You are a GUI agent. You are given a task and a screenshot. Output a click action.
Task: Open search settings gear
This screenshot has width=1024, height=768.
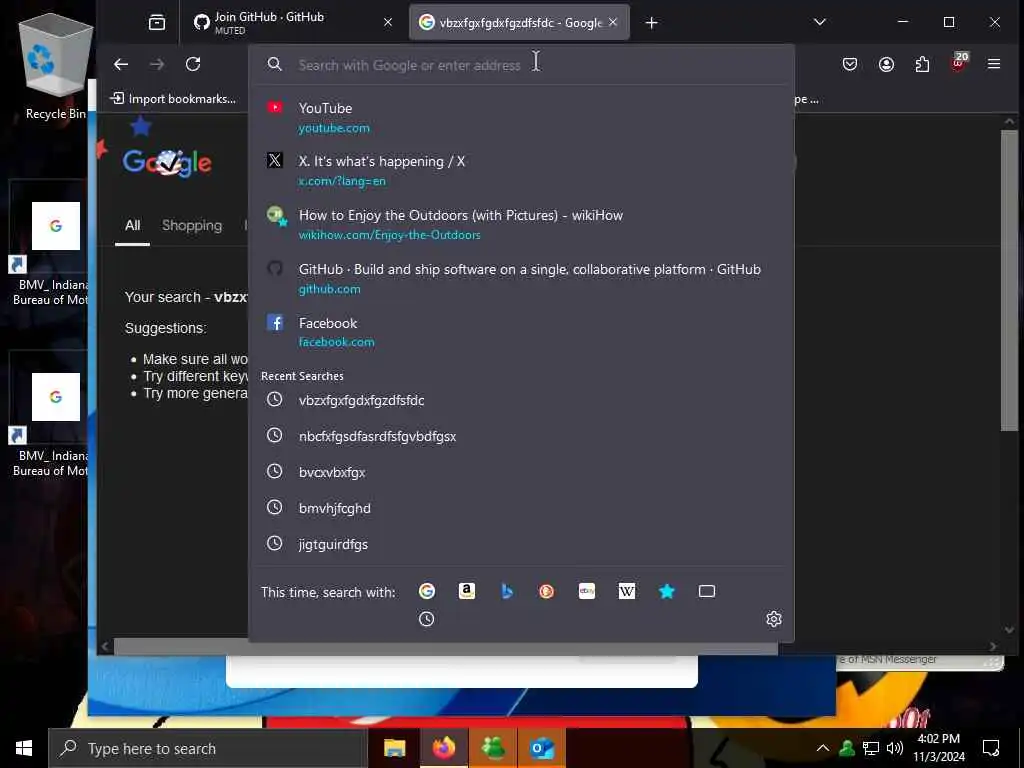point(774,618)
